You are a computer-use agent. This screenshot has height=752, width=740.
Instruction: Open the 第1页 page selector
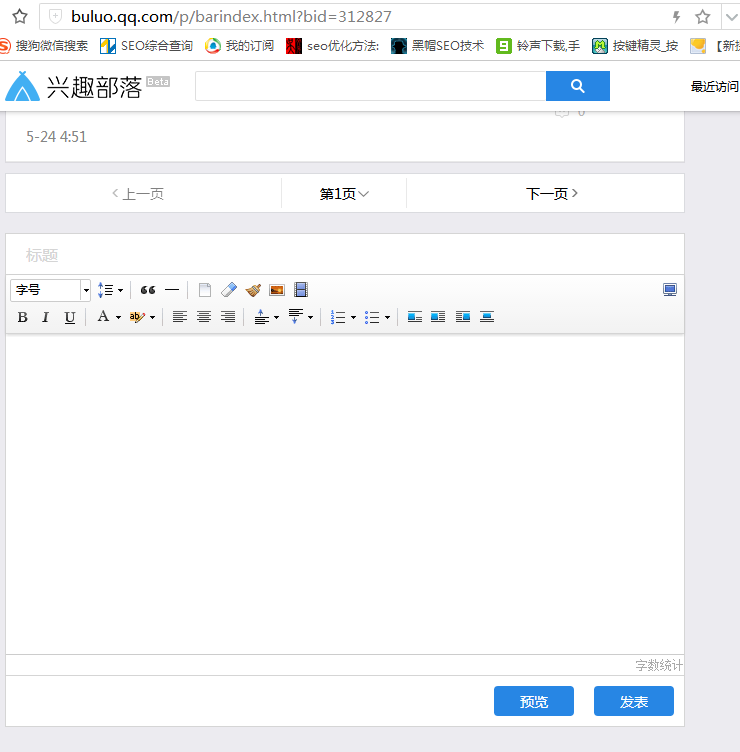344,194
